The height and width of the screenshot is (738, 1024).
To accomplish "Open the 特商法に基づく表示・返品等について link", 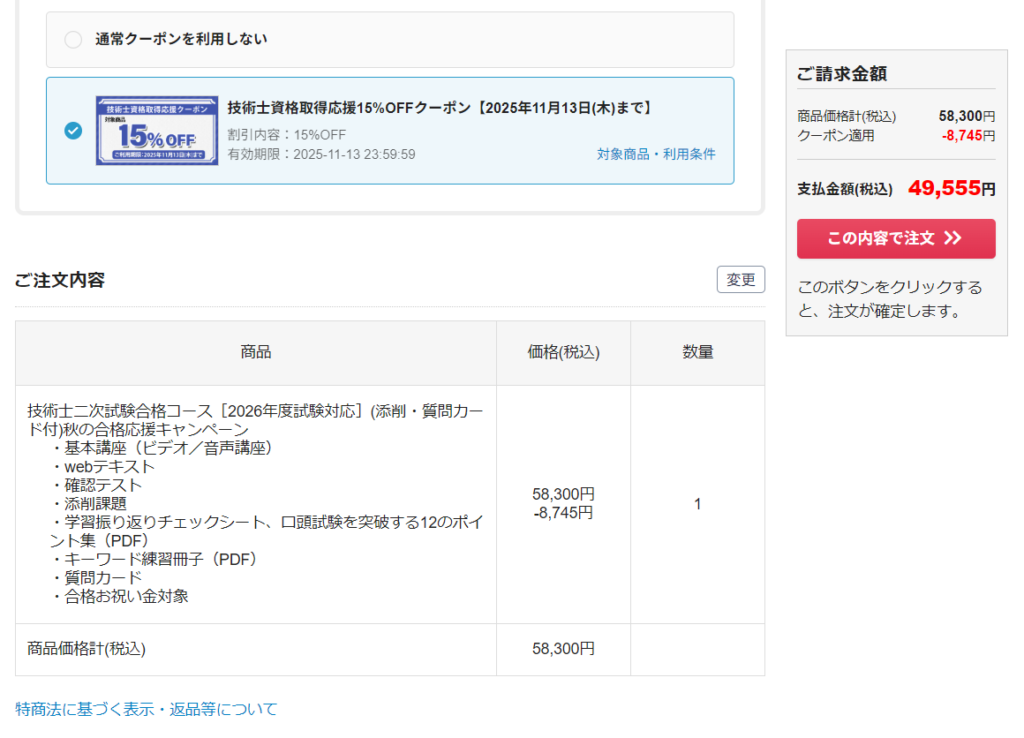I will click(x=146, y=709).
